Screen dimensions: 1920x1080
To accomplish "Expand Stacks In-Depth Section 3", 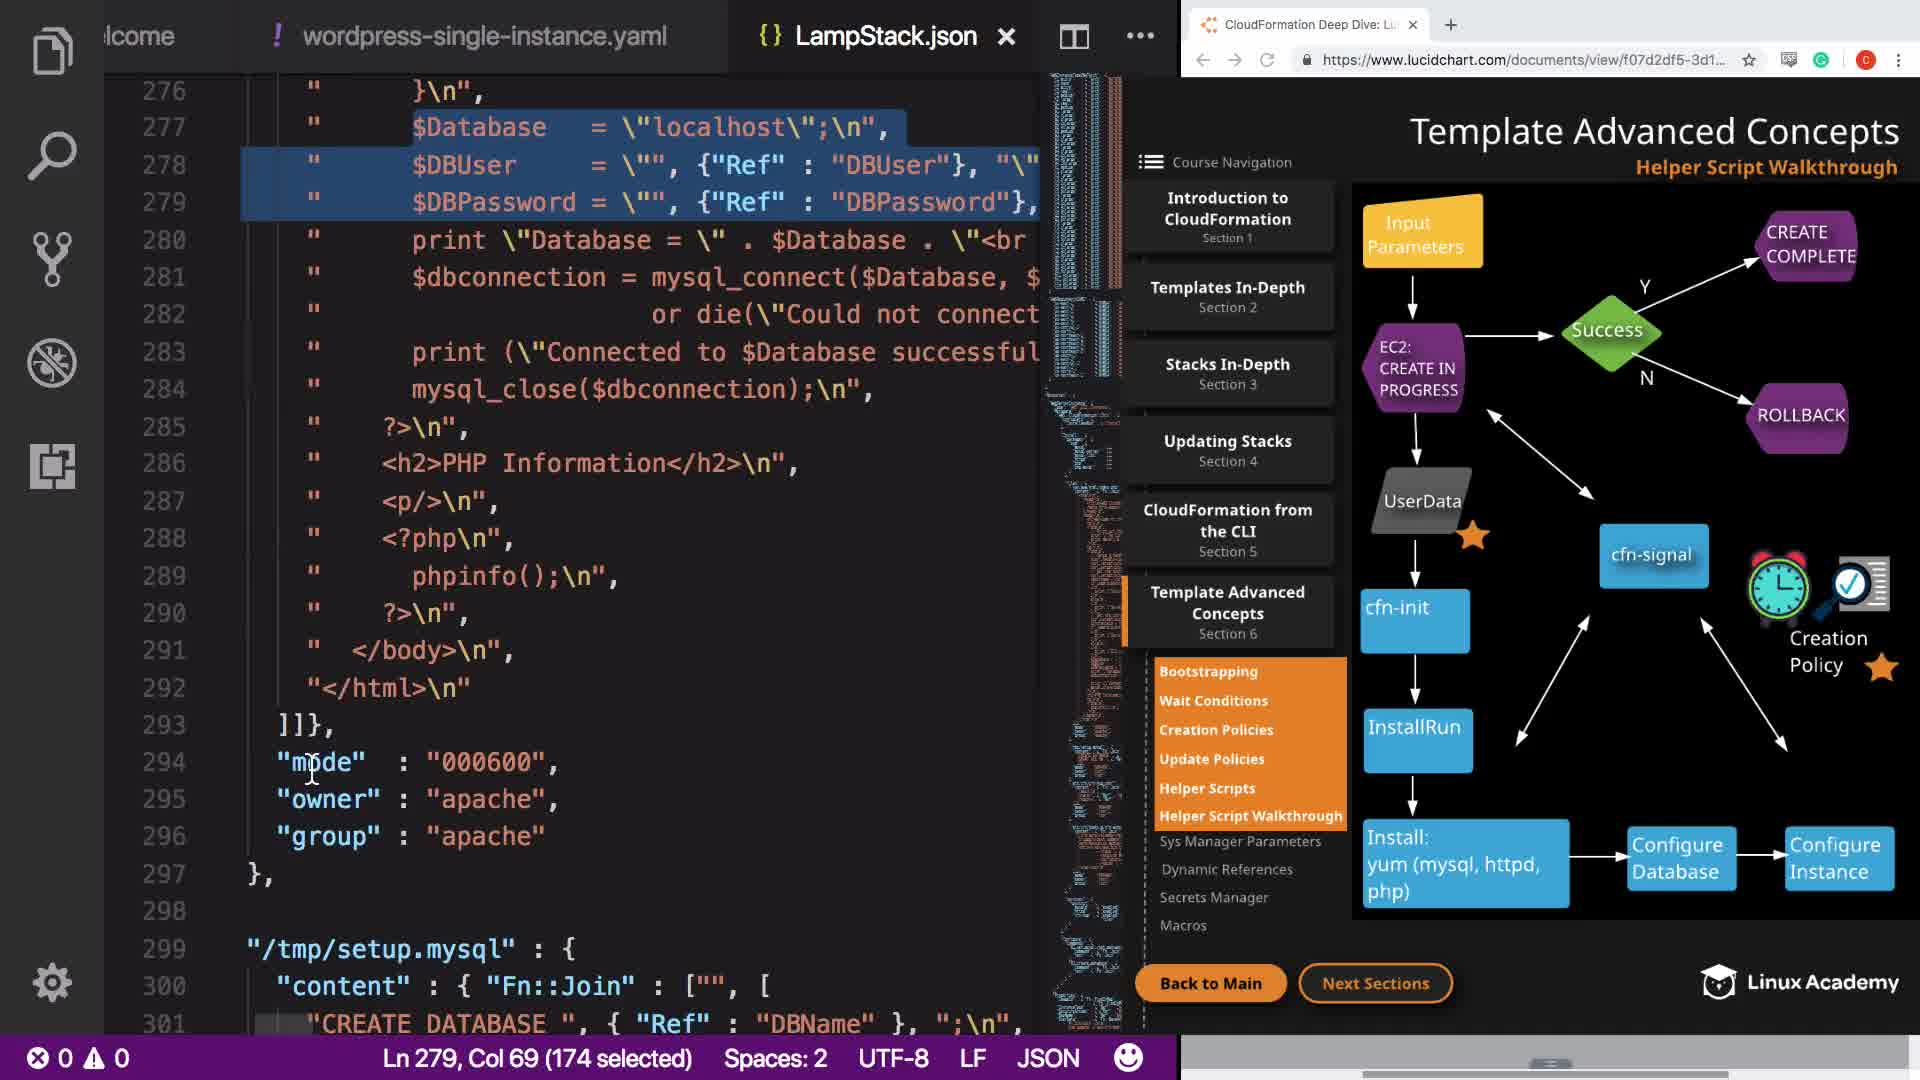I will [x=1227, y=373].
